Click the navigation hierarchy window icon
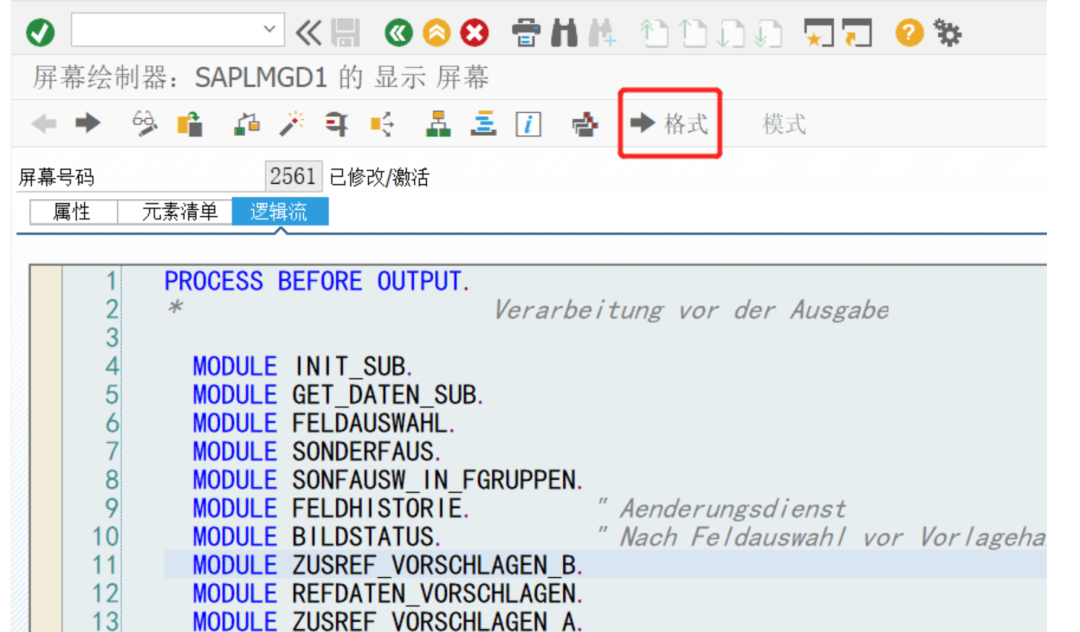 click(438, 124)
